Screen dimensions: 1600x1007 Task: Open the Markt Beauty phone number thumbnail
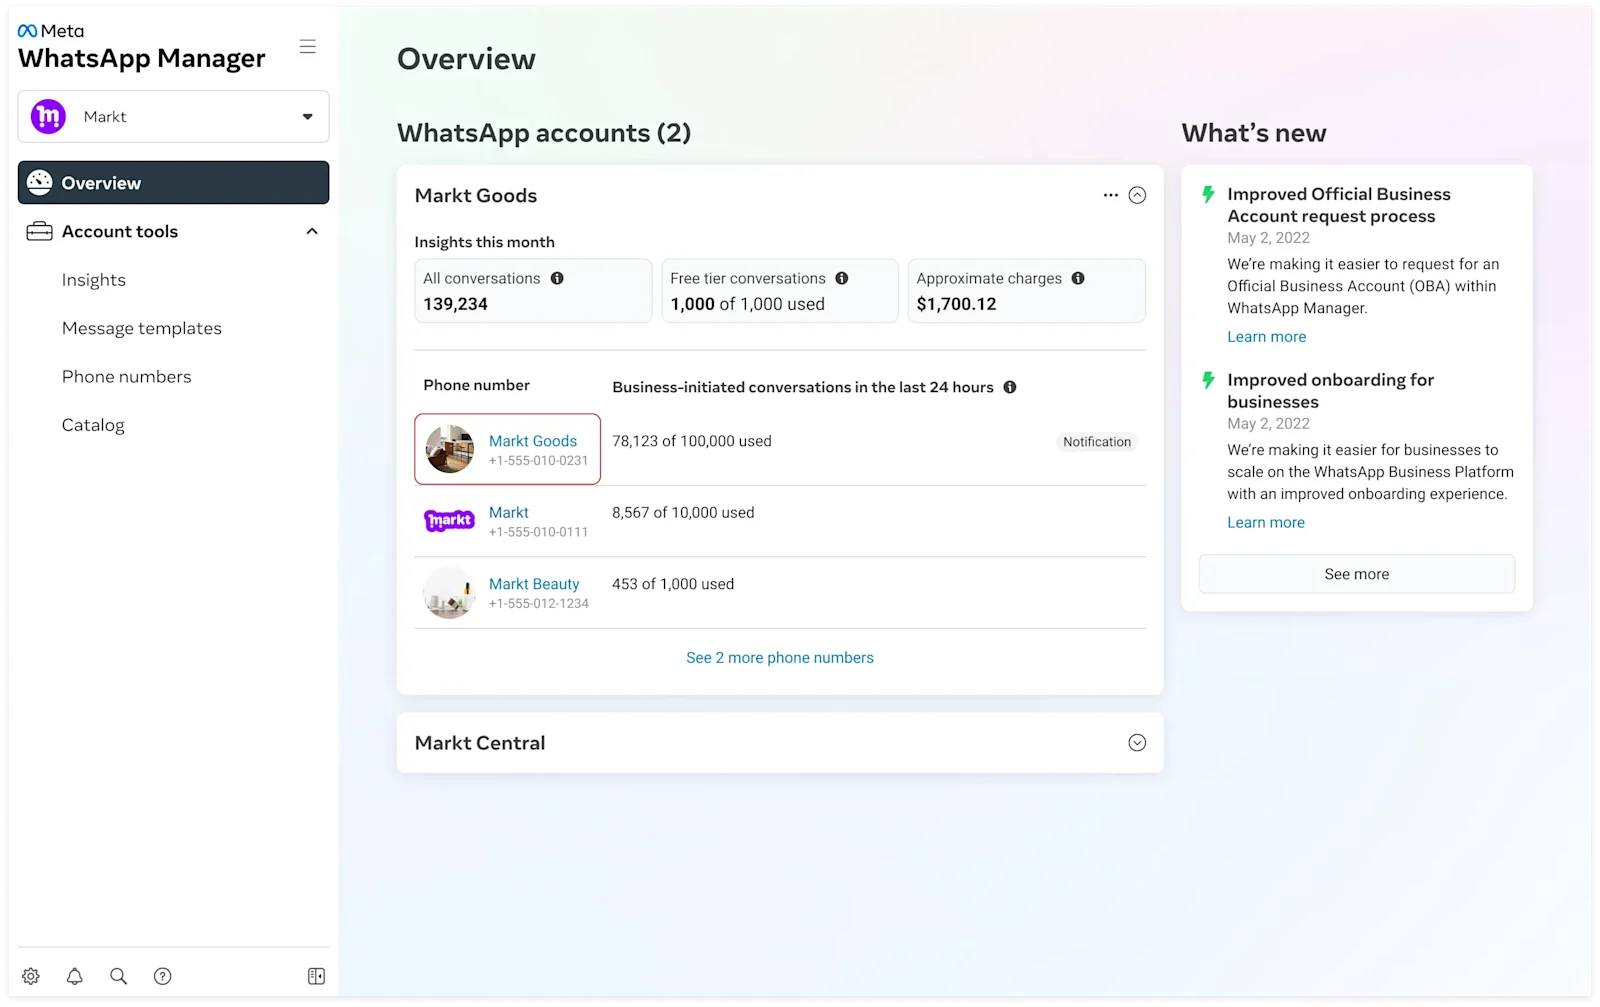click(x=448, y=593)
